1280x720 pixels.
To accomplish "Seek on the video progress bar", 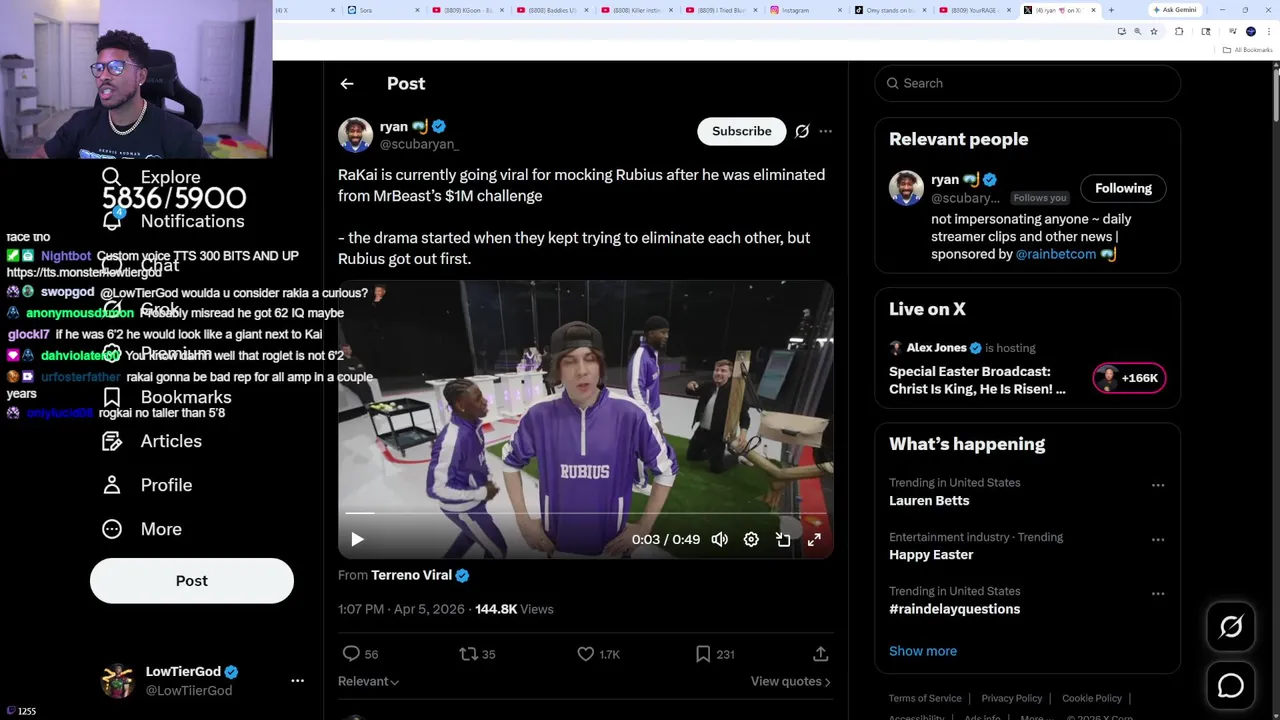I will (585, 513).
